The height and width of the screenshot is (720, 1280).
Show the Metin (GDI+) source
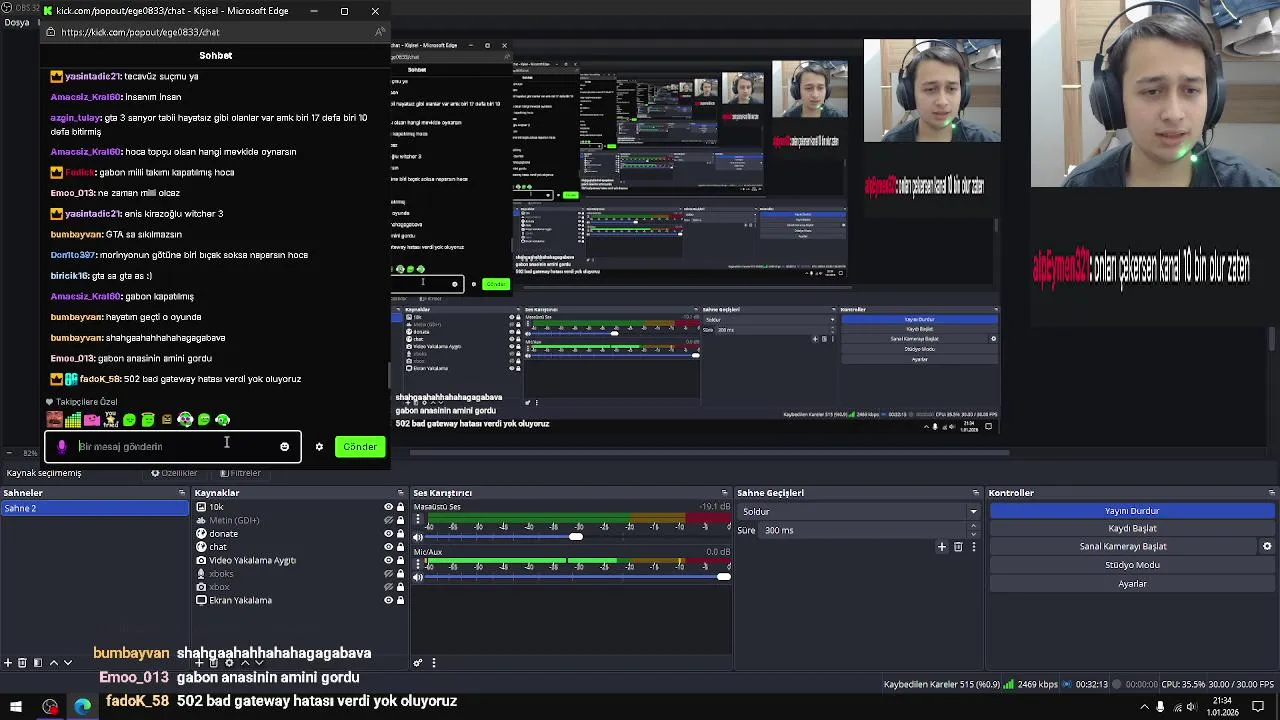389,520
